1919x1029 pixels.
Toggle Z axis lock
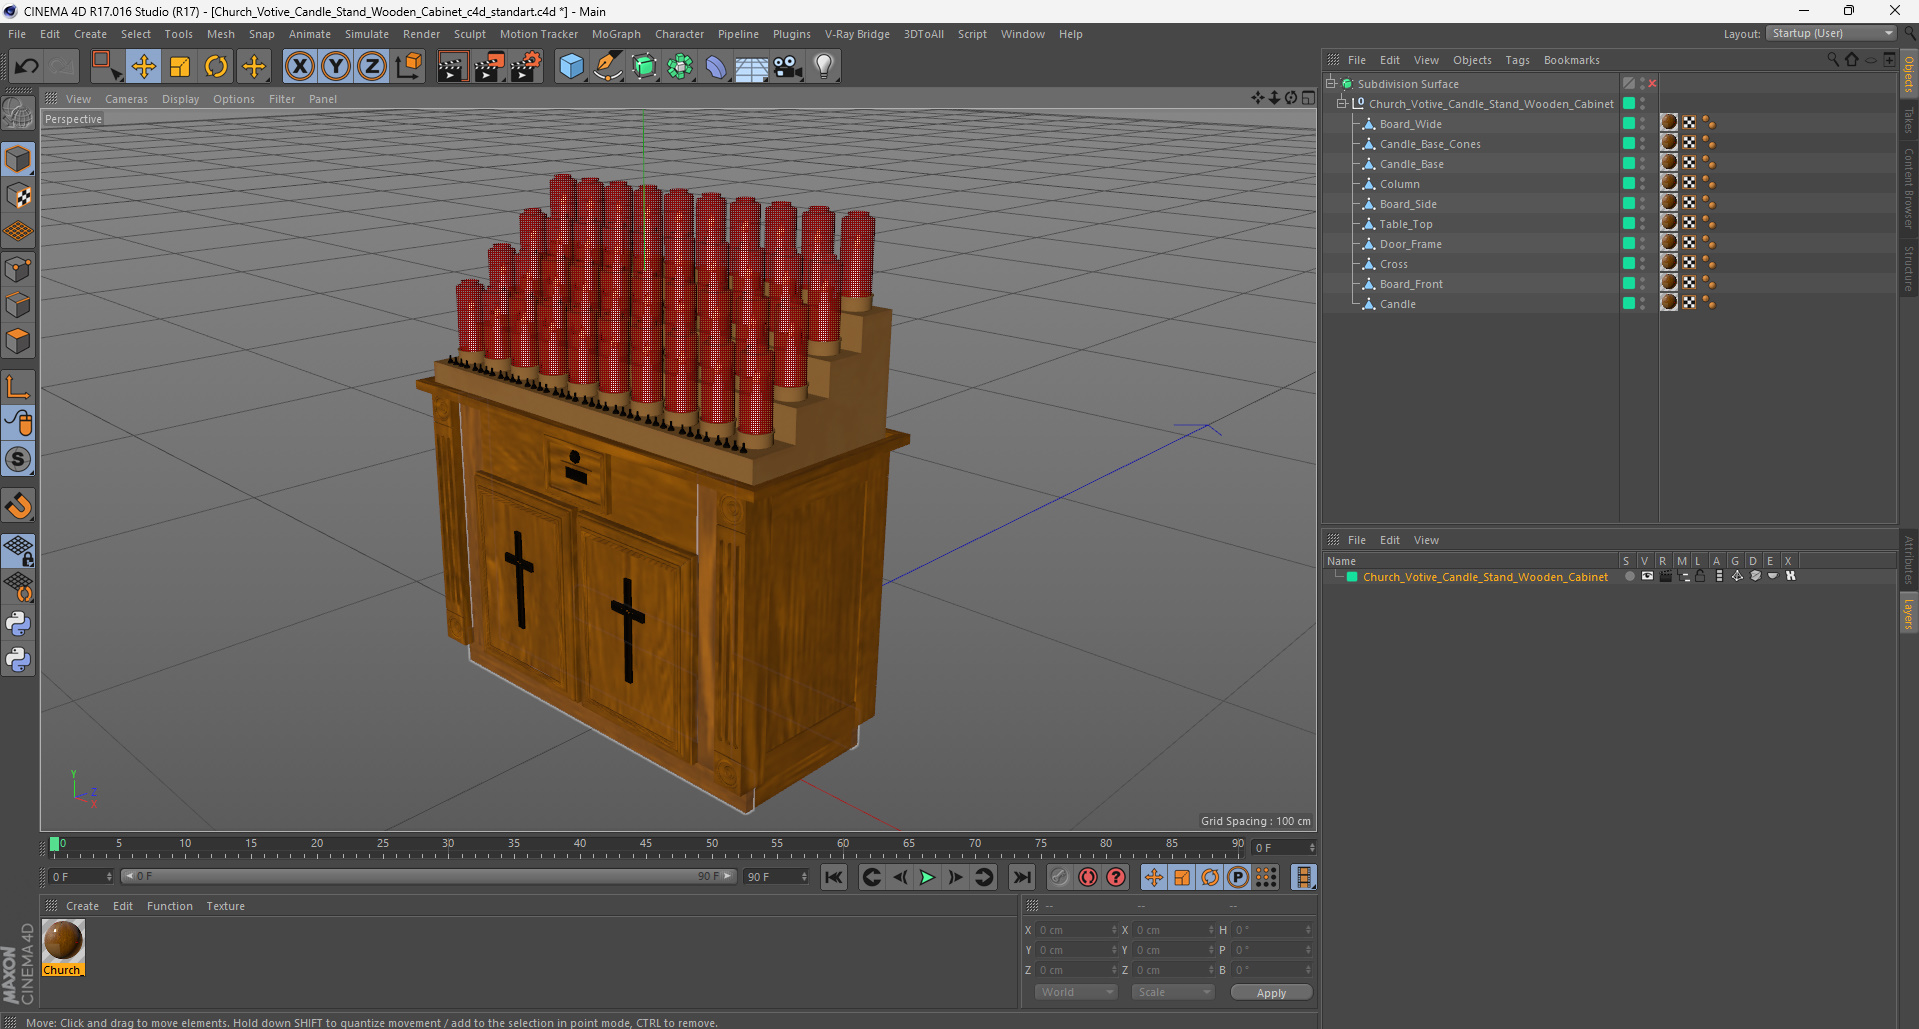pyautogui.click(x=372, y=66)
